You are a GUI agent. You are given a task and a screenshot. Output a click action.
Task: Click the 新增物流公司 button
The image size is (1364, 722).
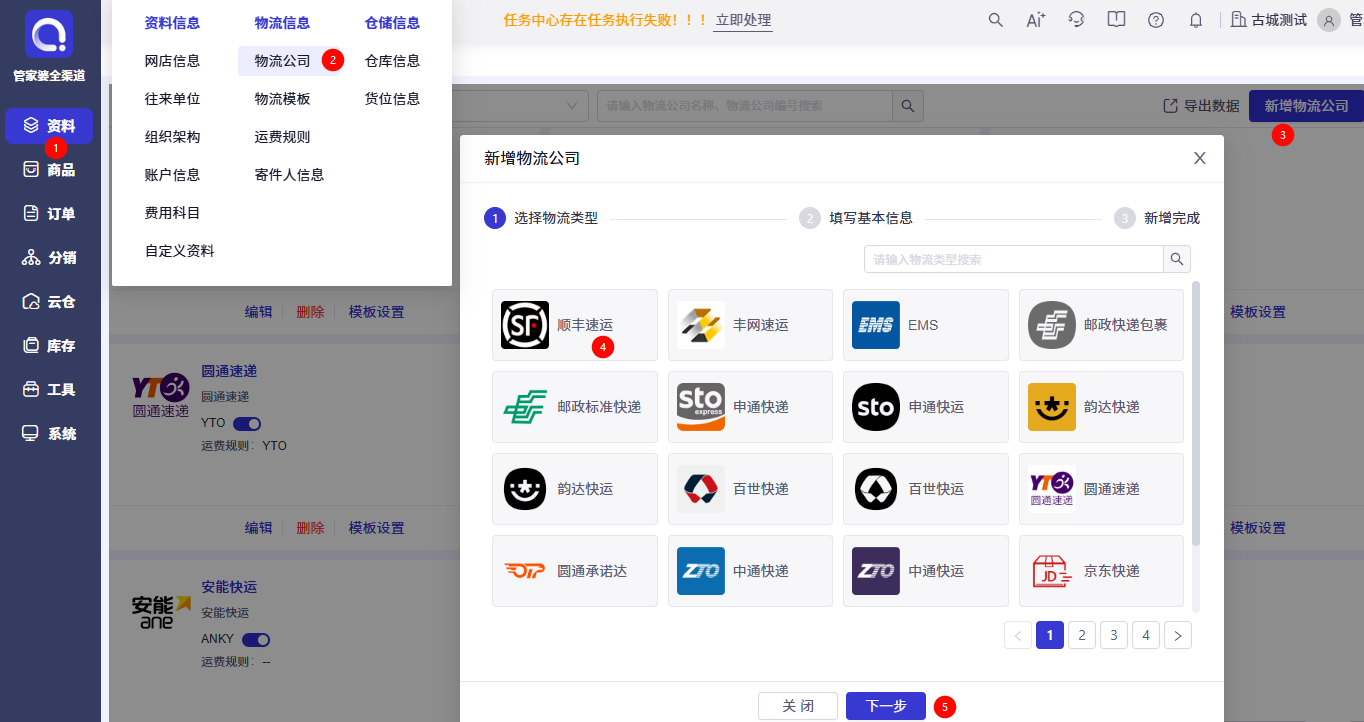click(1306, 106)
